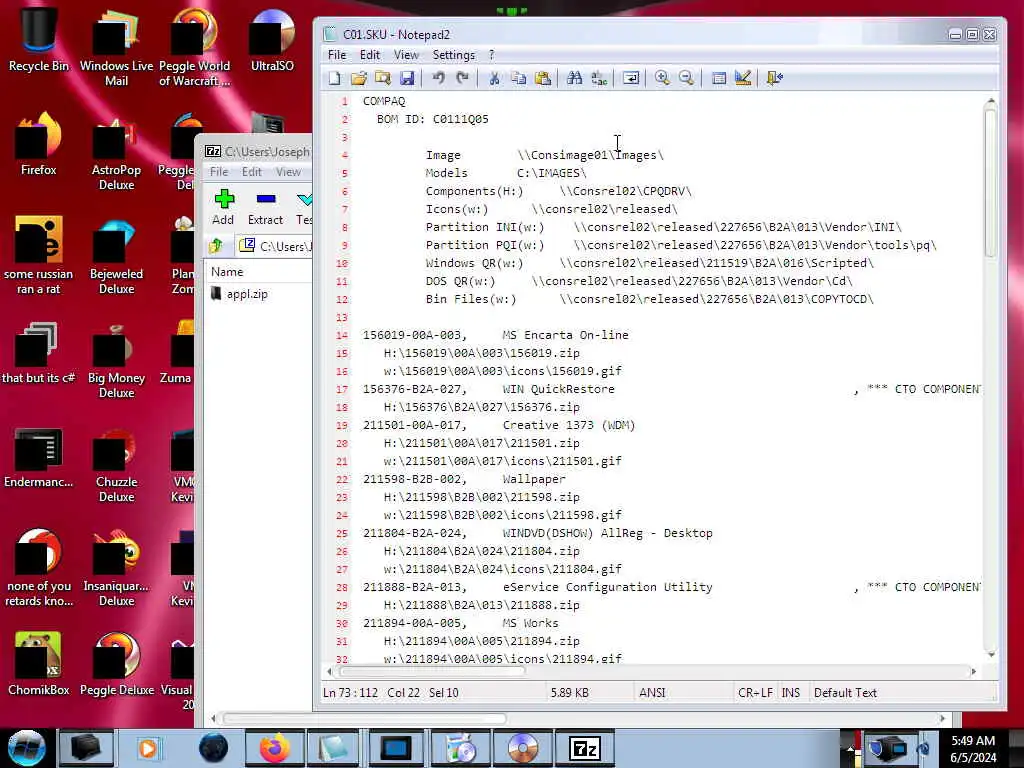Click the 7-Zip horizontal scrollbar thumb
Image resolution: width=1024 pixels, height=768 pixels.
point(365,718)
